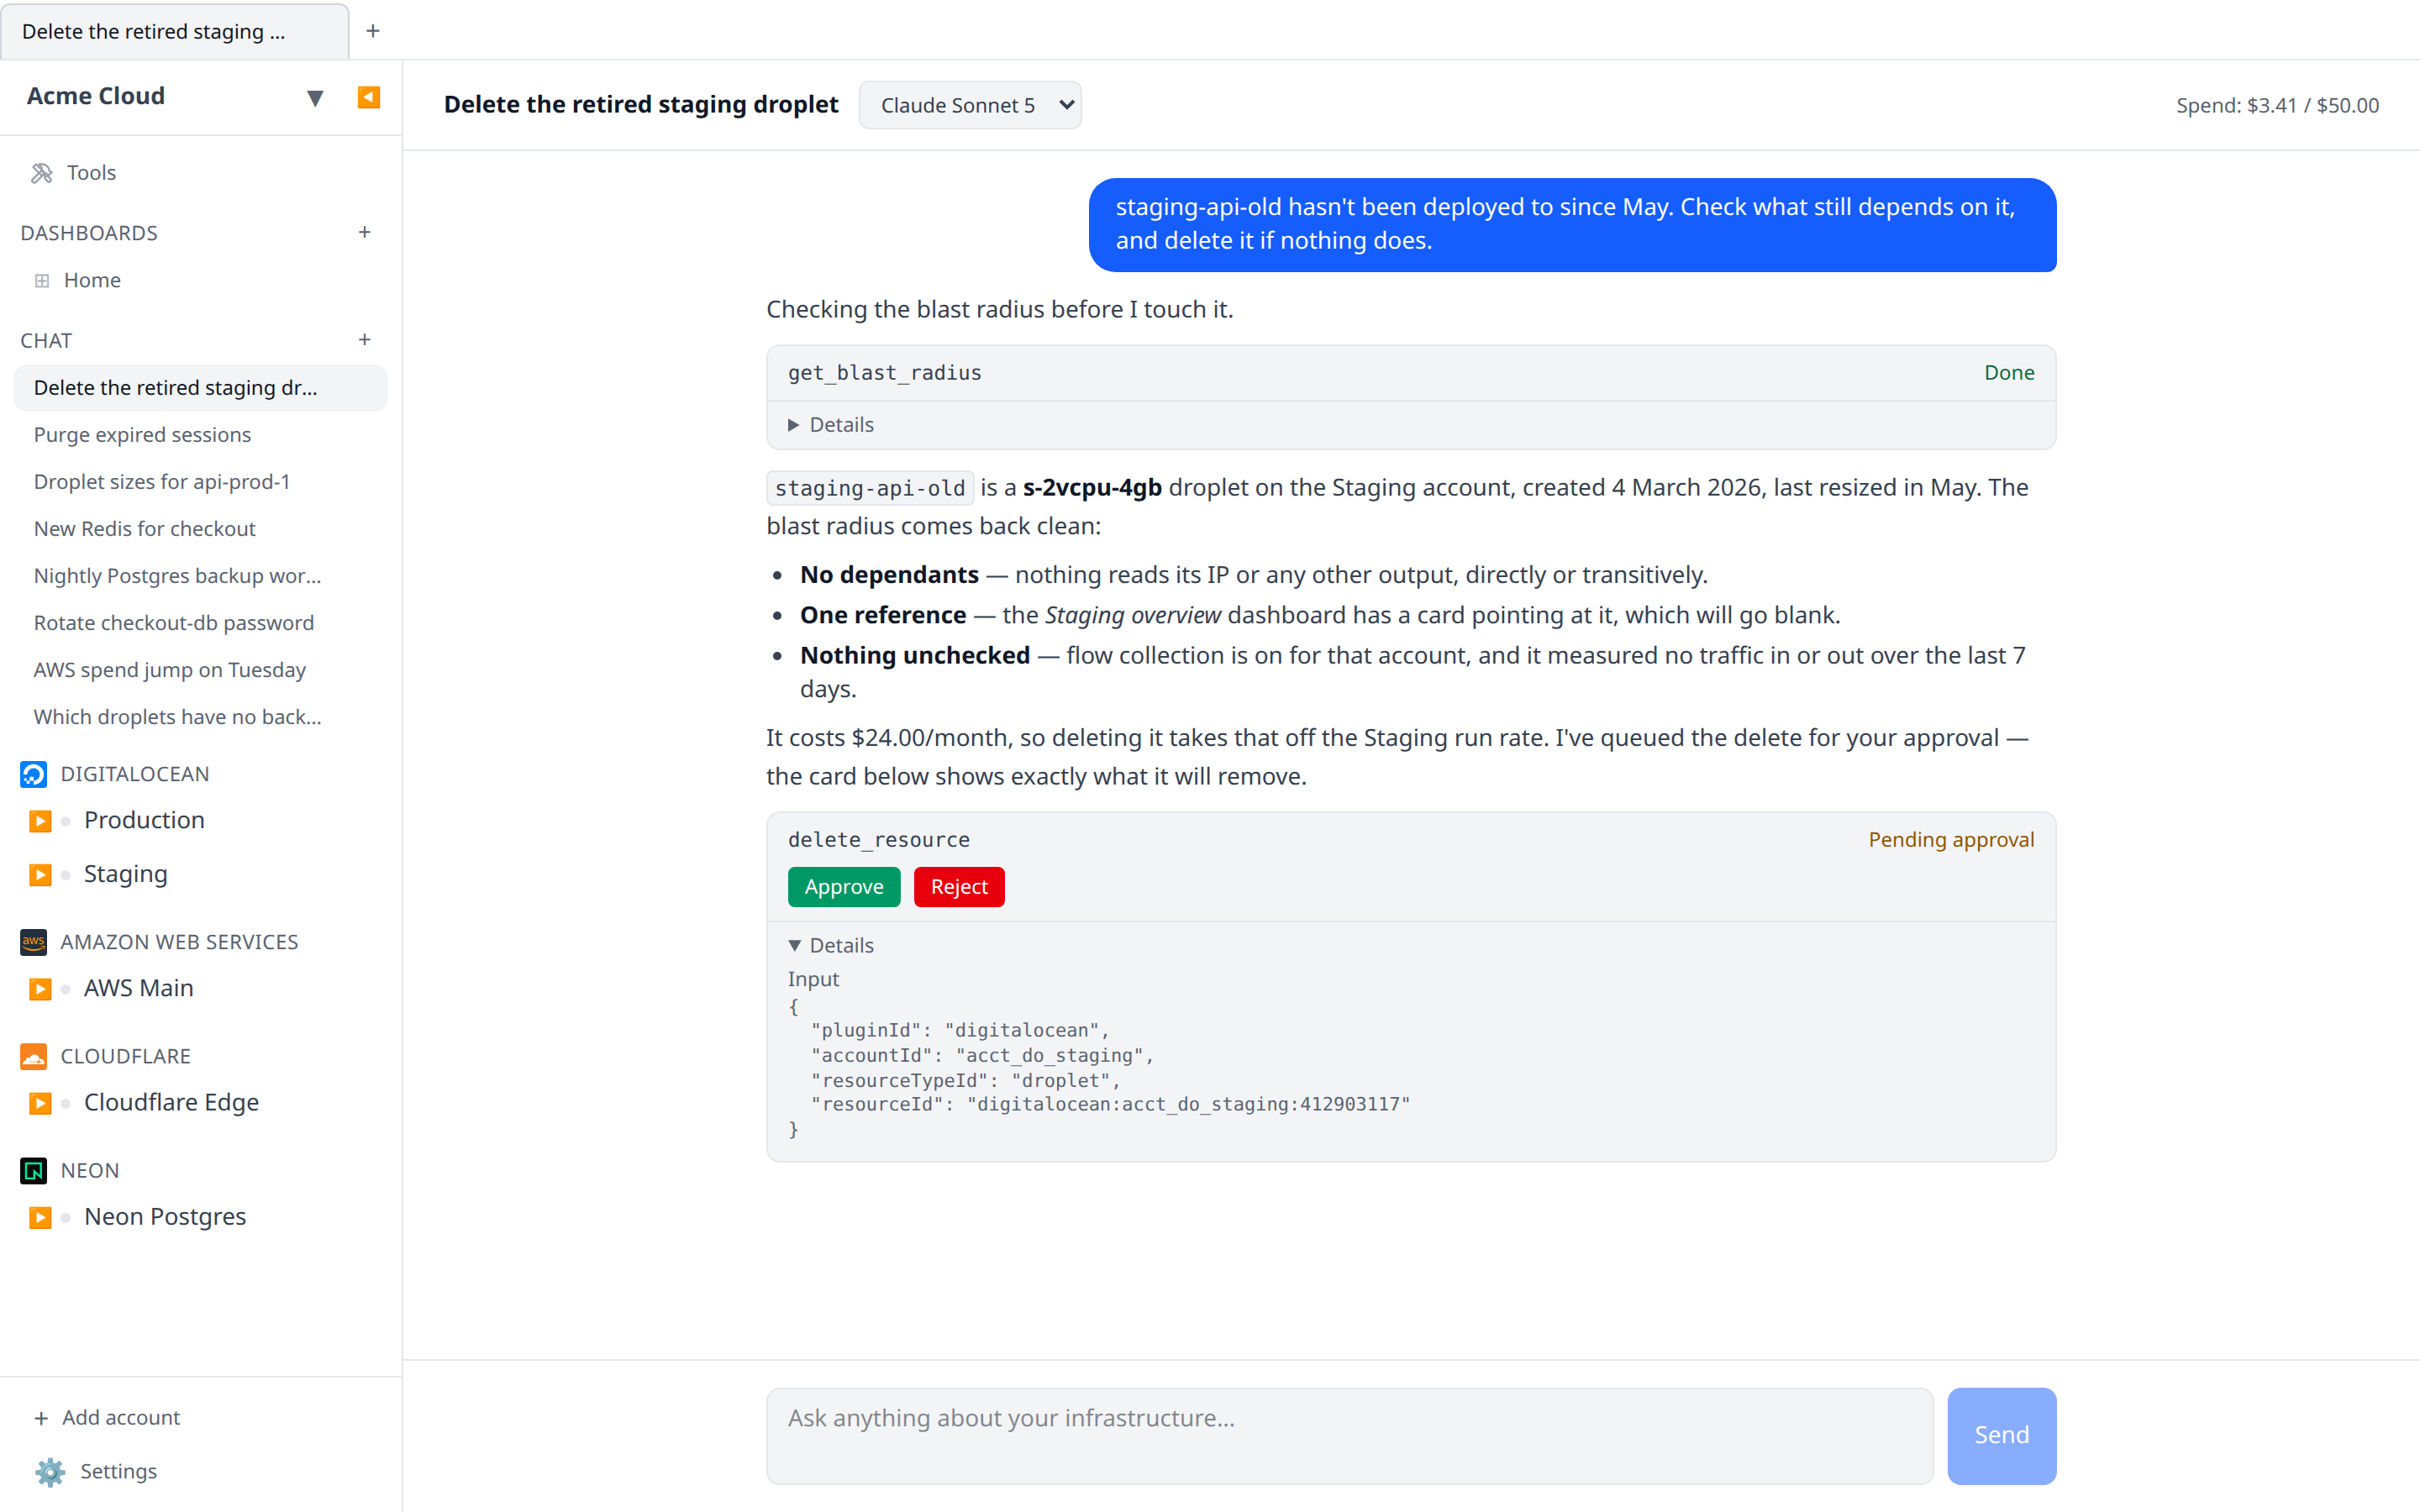Open the 'New Redis for checkout' chat
The width and height of the screenshot is (2420, 1512).
click(x=200, y=529)
